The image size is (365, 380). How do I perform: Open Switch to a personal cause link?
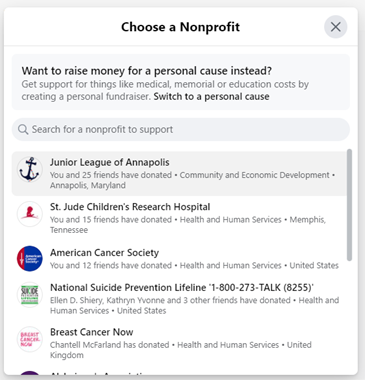click(x=211, y=97)
